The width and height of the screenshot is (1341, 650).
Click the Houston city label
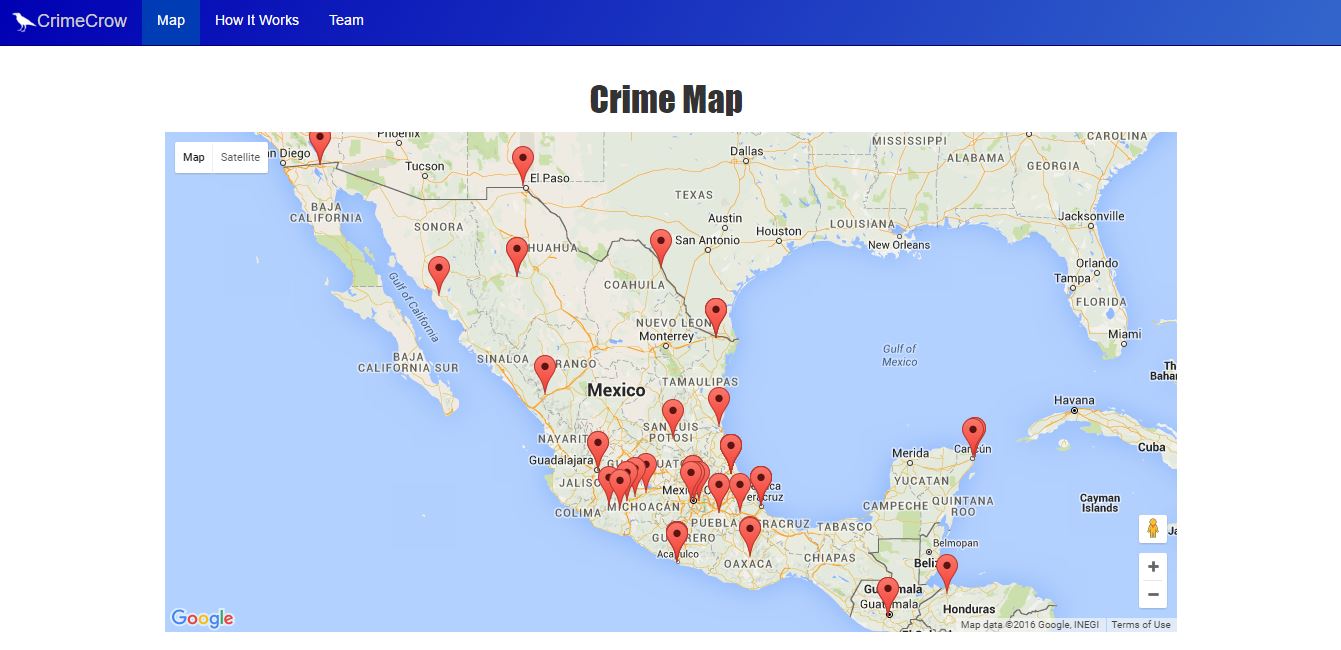pyautogui.click(x=779, y=231)
